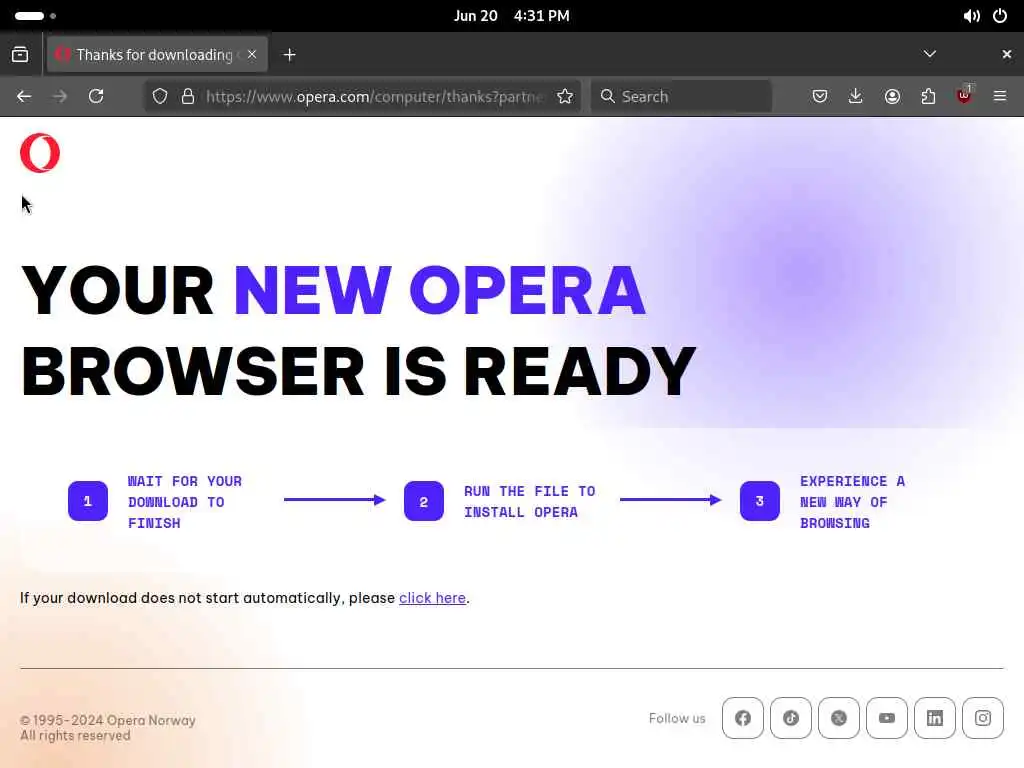
Task: Visit Opera's TikTok page
Action: tap(791, 718)
